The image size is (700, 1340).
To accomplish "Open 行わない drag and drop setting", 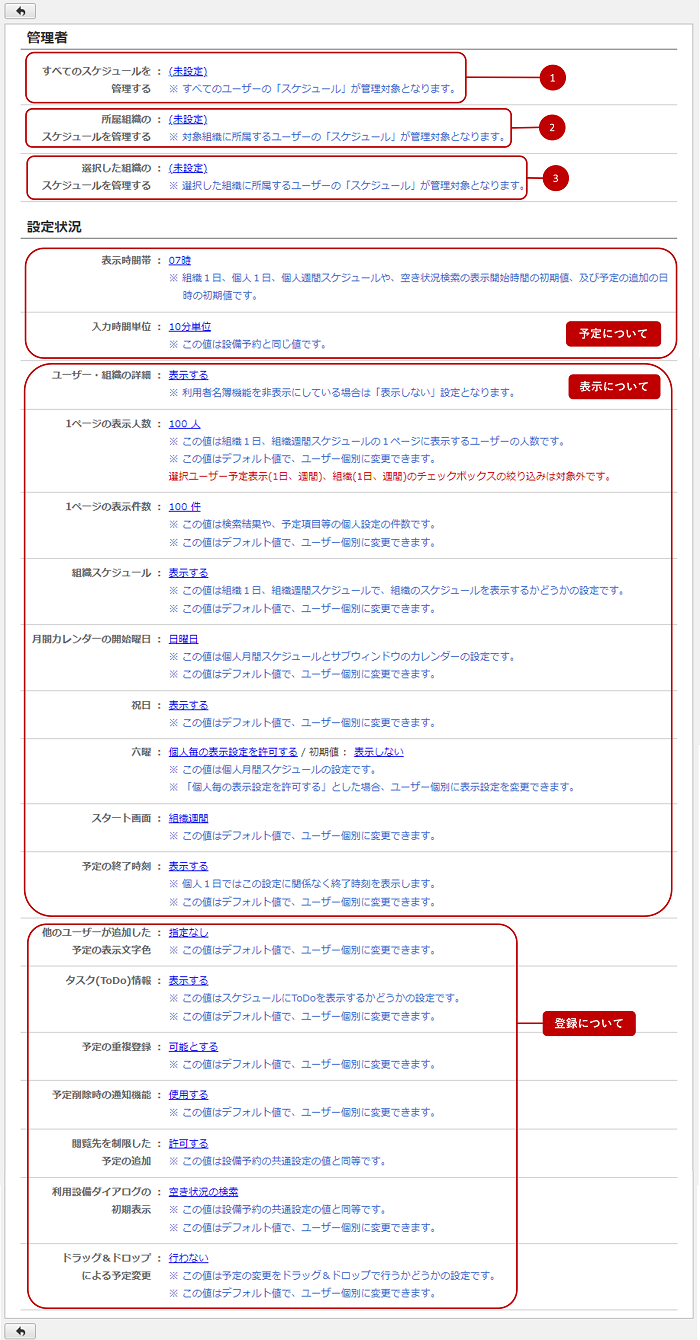I will click(188, 1257).
